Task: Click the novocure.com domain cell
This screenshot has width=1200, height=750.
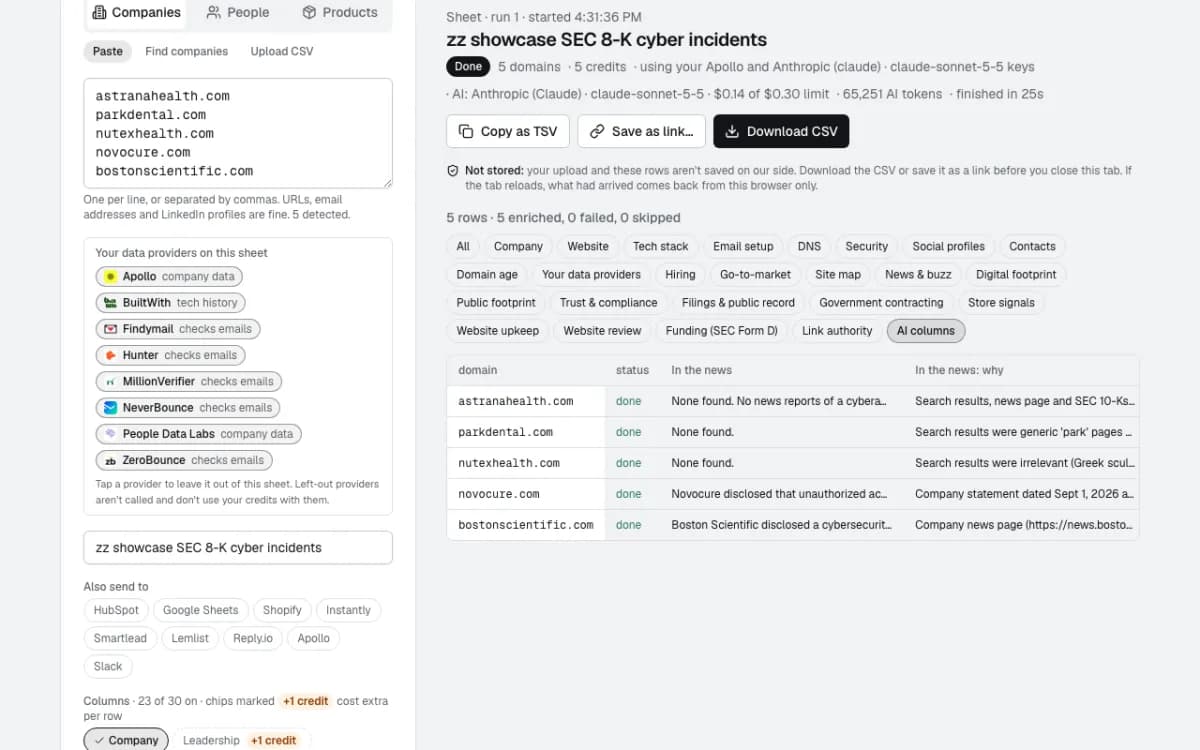Action: coord(526,494)
